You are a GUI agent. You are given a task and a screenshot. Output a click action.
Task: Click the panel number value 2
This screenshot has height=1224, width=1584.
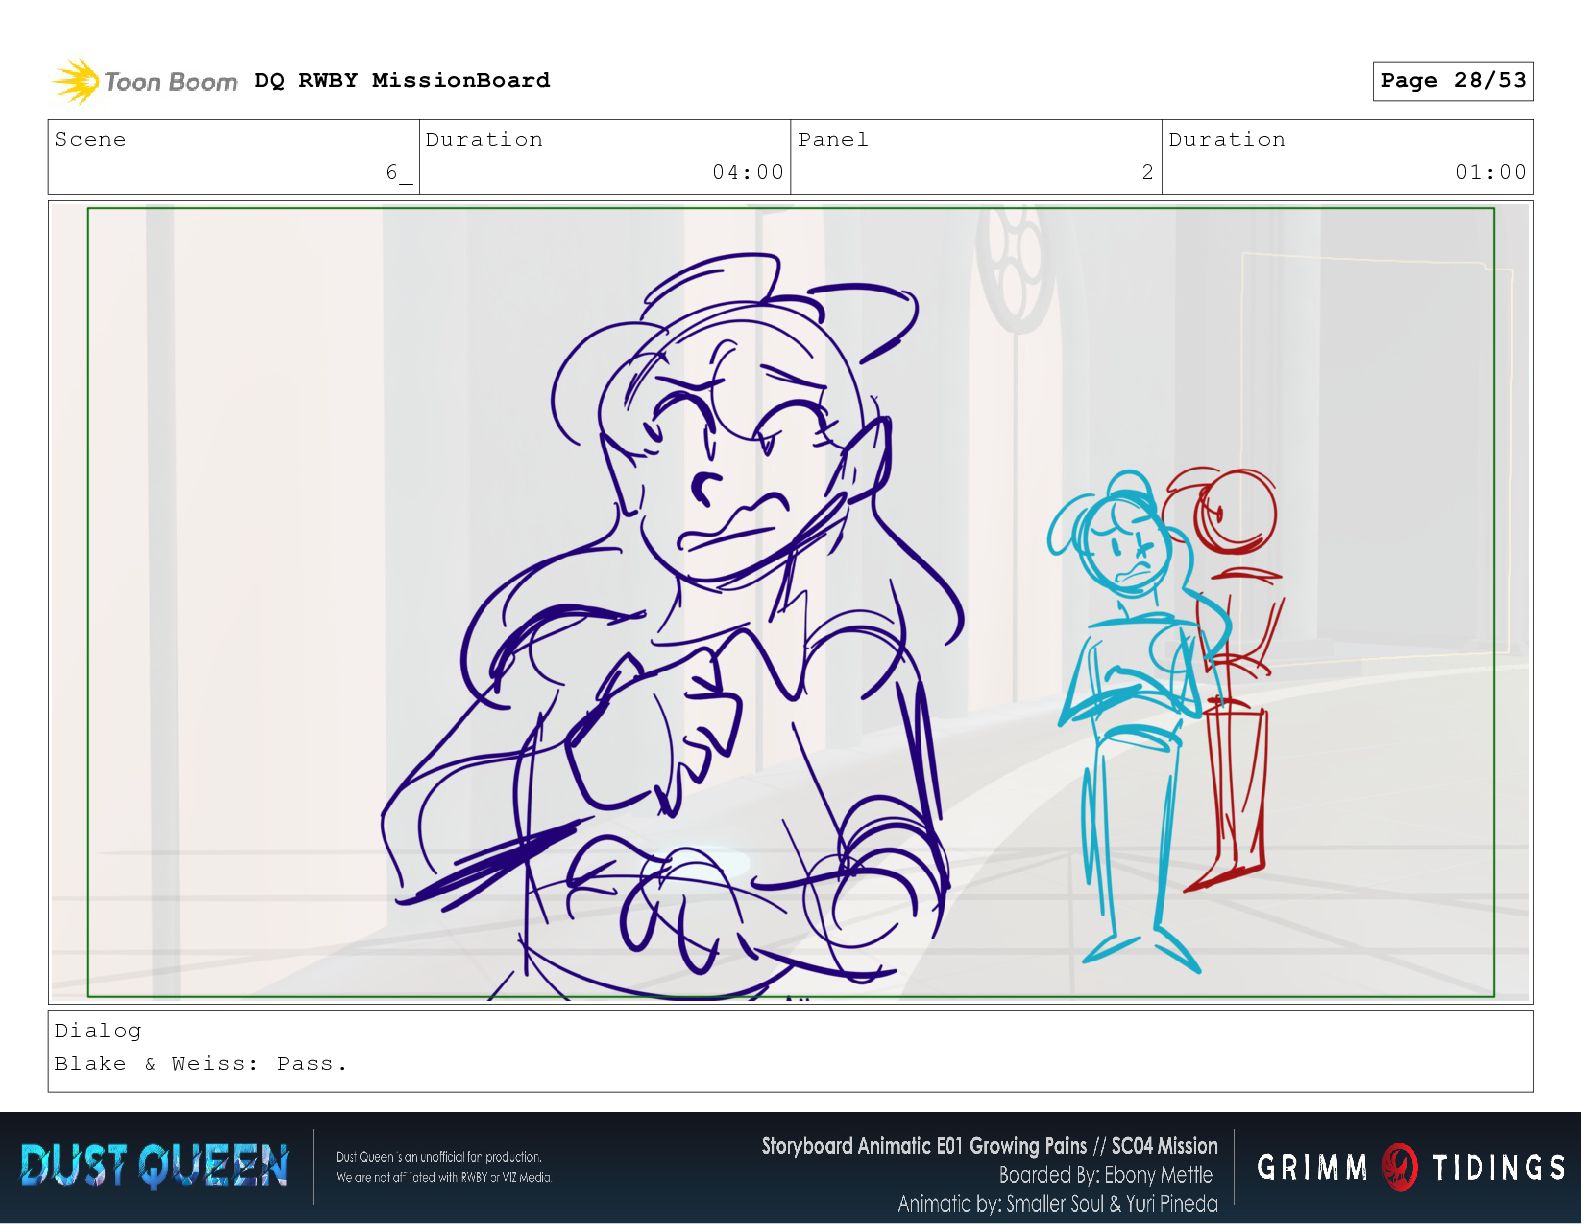(1147, 173)
